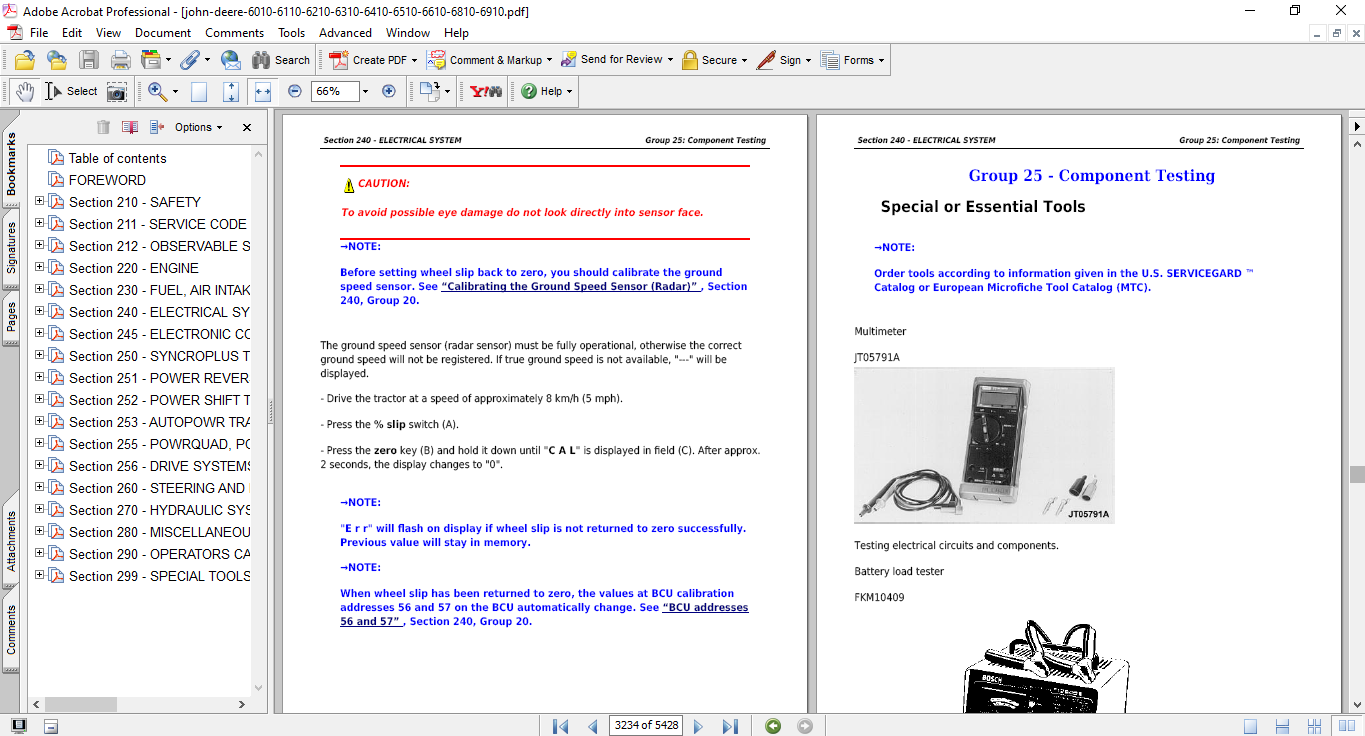Image resolution: width=1365 pixels, height=736 pixels.
Task: Click the page number input field
Action: point(645,726)
